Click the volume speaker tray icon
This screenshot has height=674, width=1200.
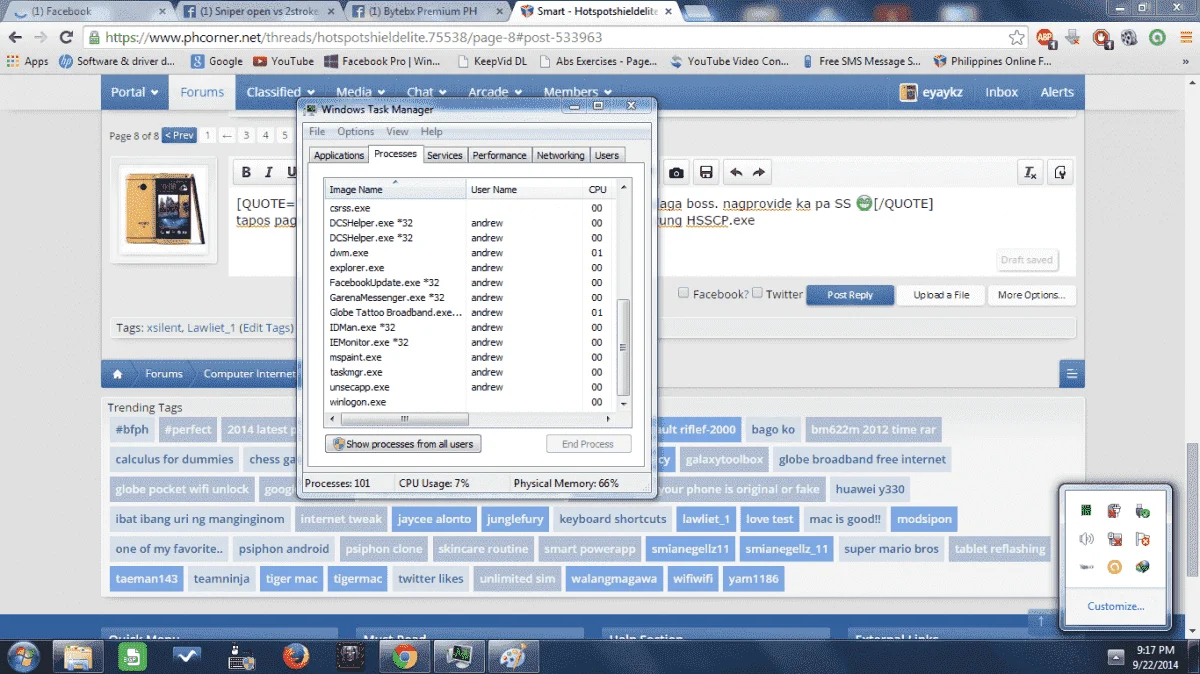(x=1086, y=539)
